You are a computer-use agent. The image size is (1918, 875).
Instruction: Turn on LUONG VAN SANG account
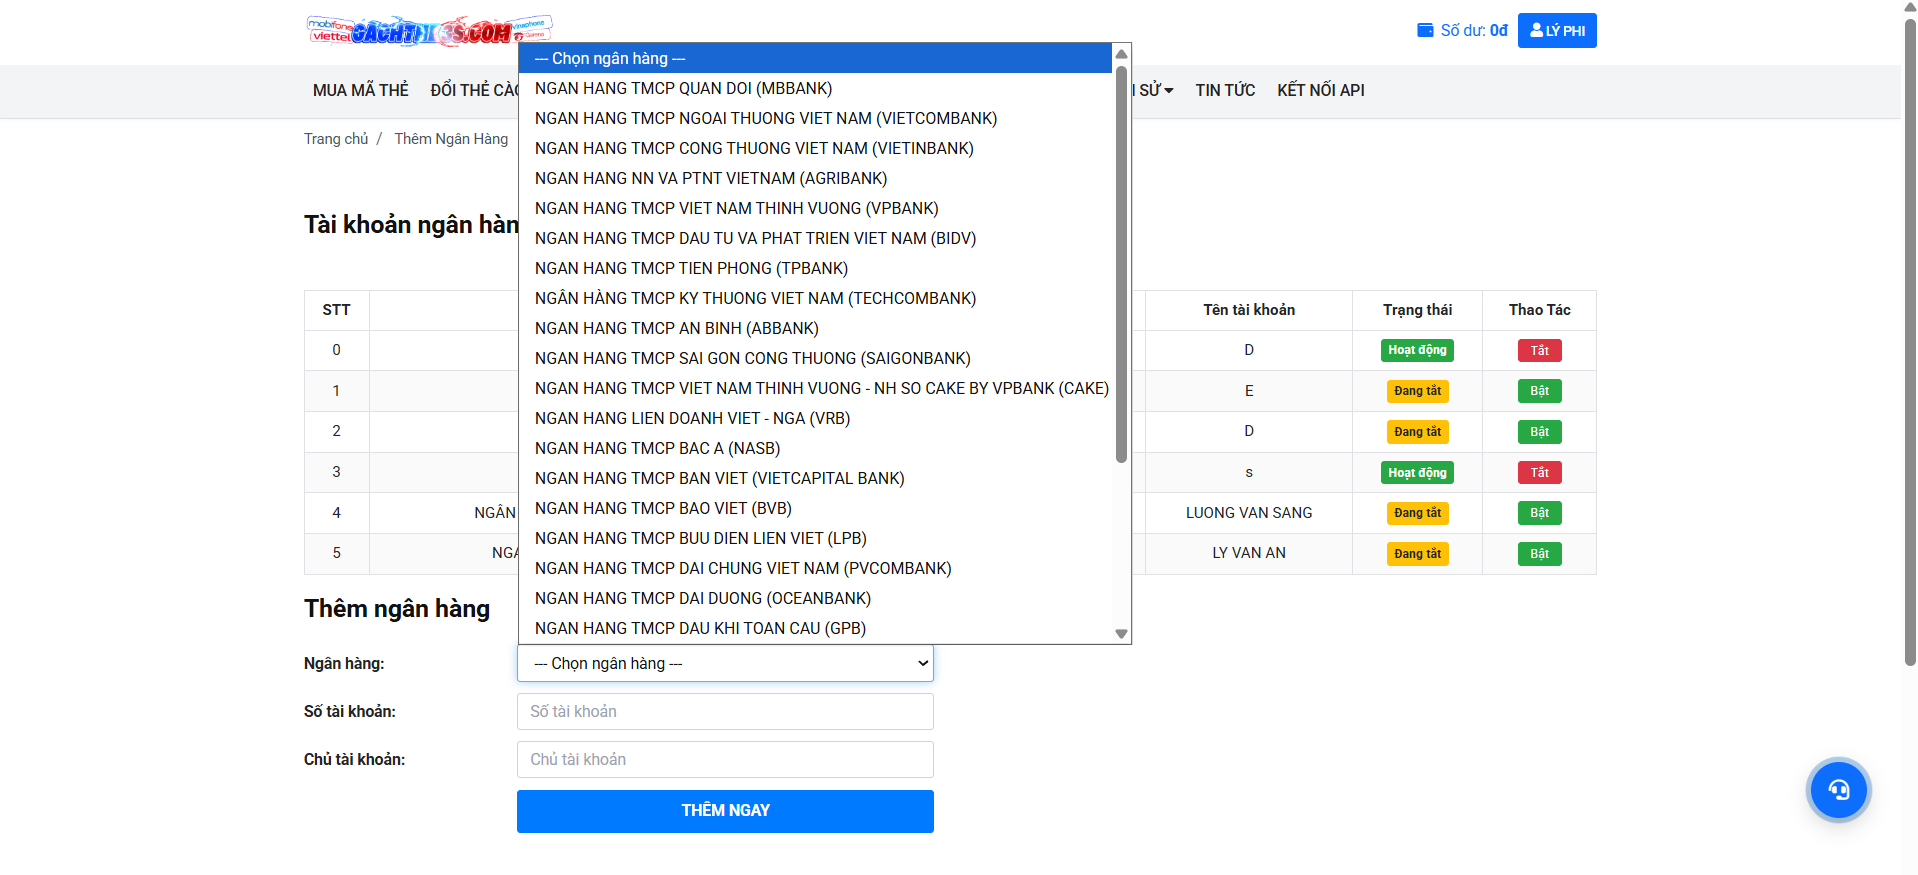click(1539, 513)
